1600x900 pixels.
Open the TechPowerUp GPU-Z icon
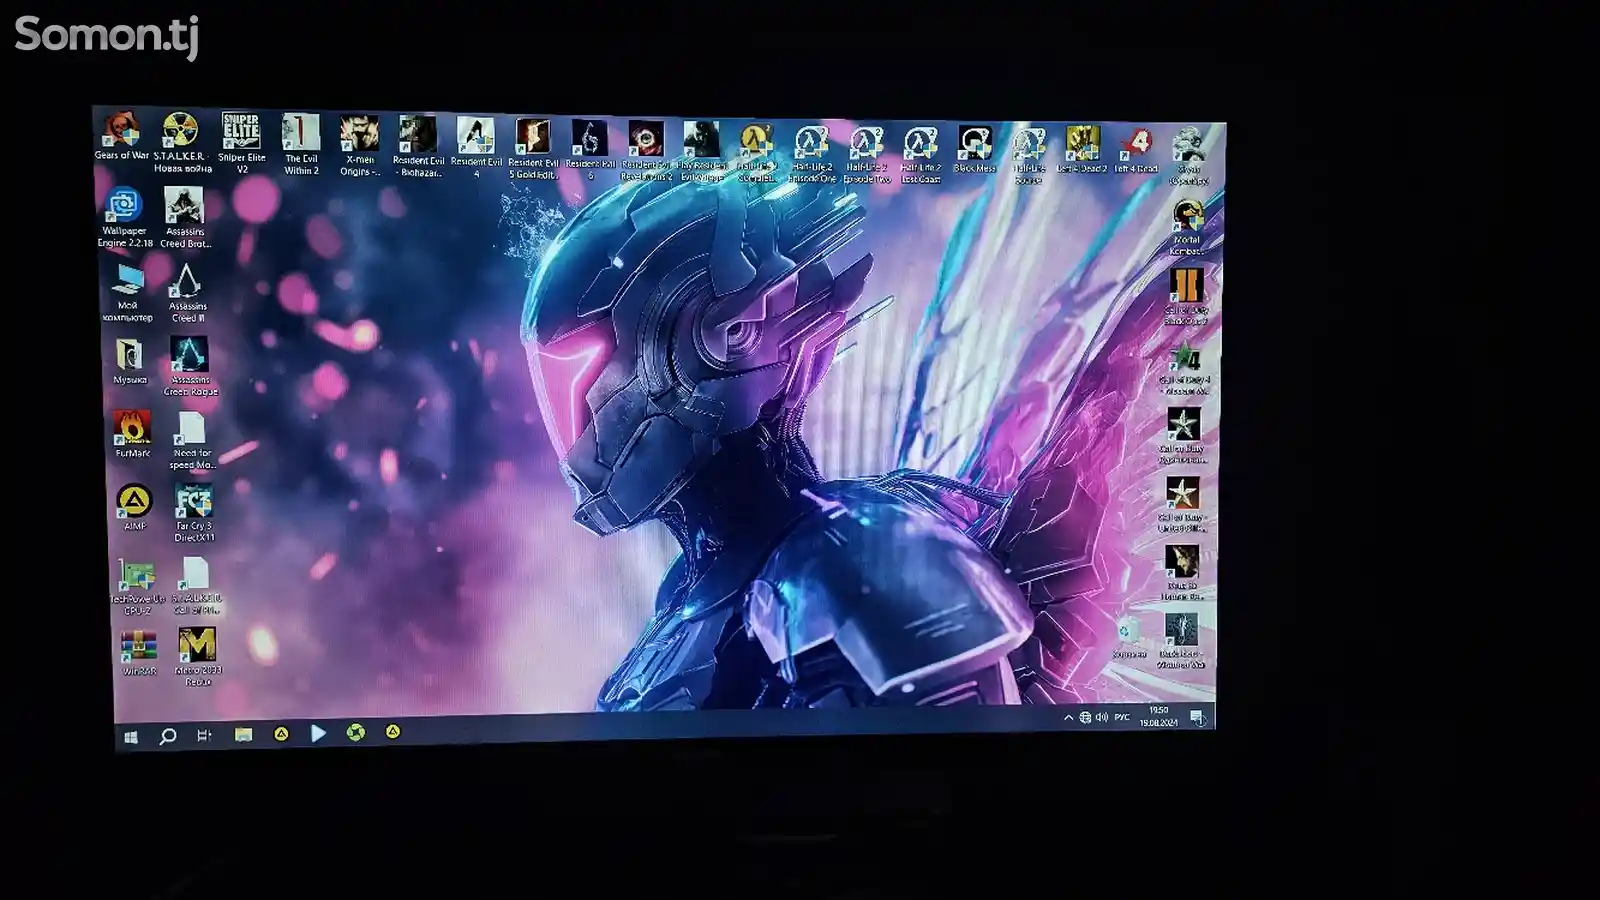(137, 586)
